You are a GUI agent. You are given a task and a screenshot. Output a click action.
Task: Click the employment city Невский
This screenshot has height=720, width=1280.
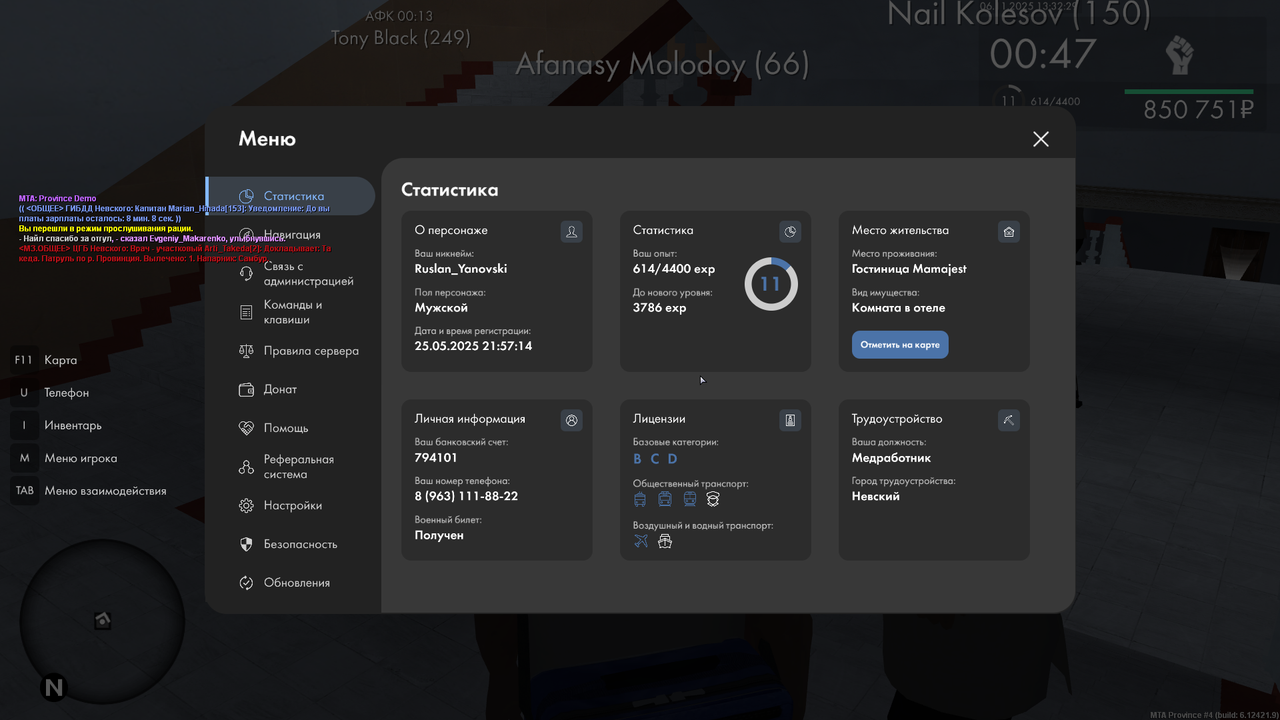[876, 496]
